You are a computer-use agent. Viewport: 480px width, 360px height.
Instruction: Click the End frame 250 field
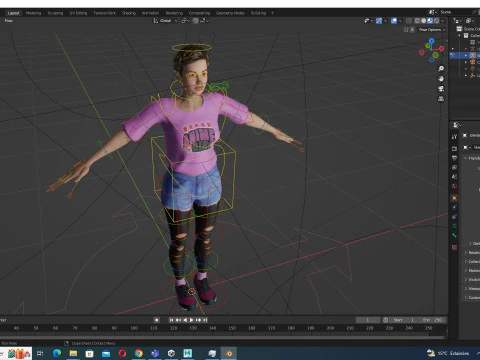432,320
